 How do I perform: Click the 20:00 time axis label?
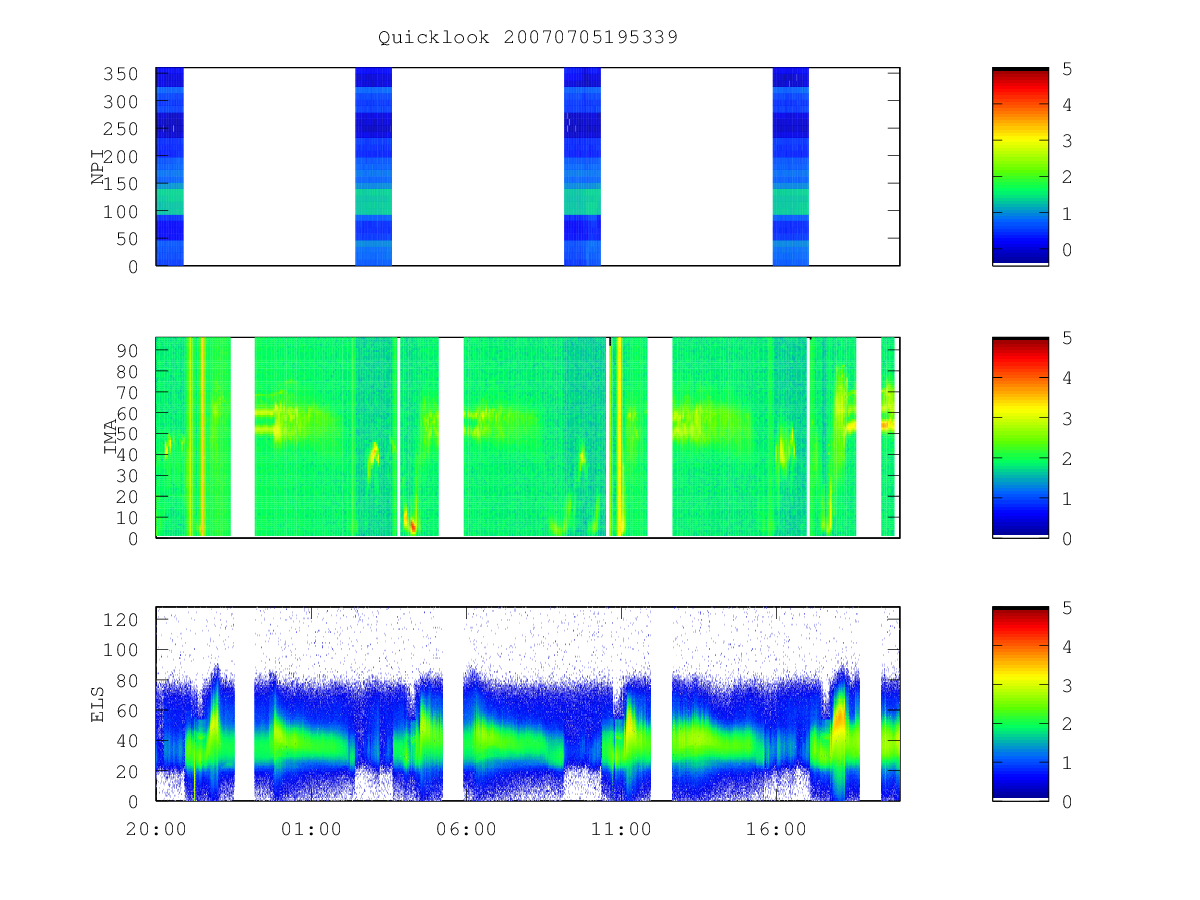point(156,829)
